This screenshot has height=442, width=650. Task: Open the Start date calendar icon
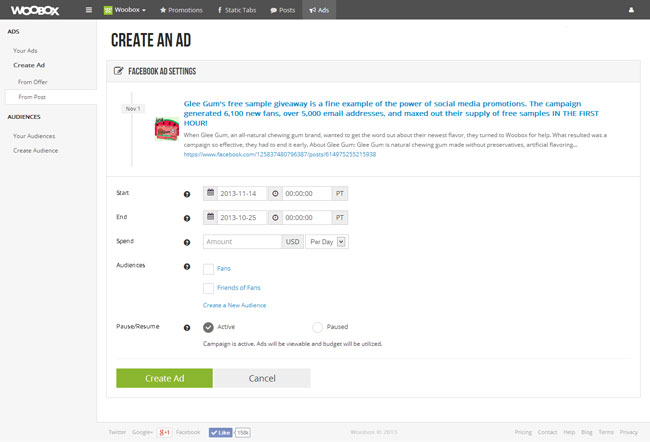(x=211, y=193)
